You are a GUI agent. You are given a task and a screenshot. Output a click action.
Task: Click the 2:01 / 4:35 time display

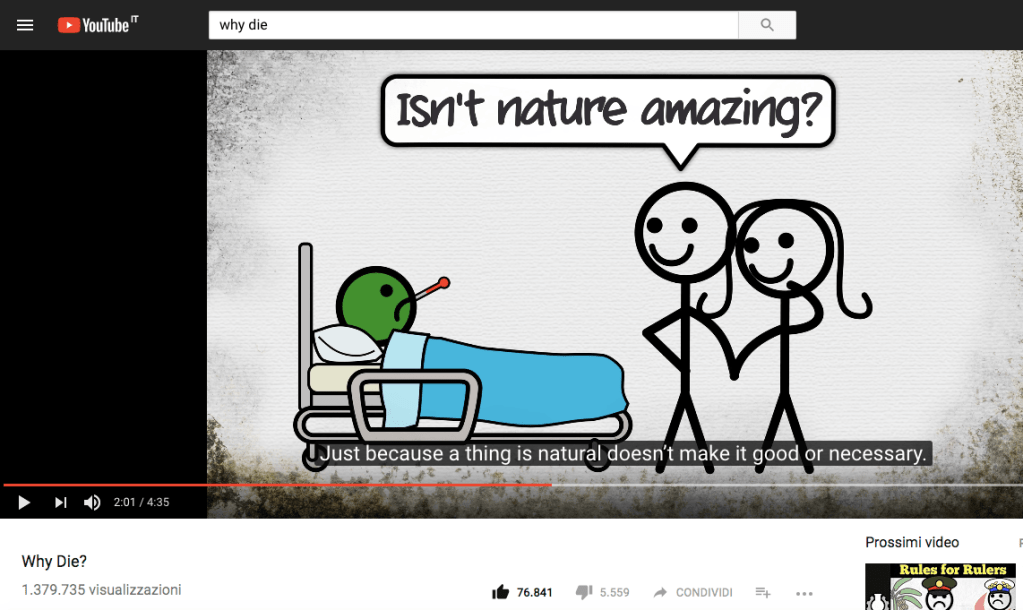click(x=141, y=502)
